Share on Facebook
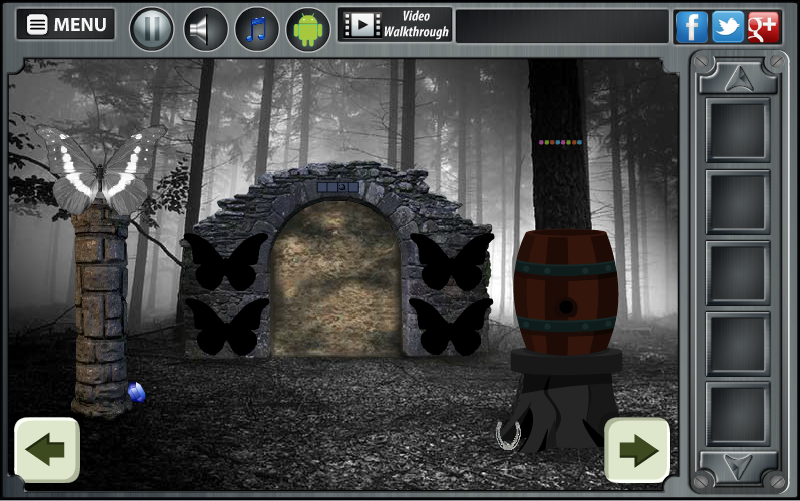 pos(692,27)
